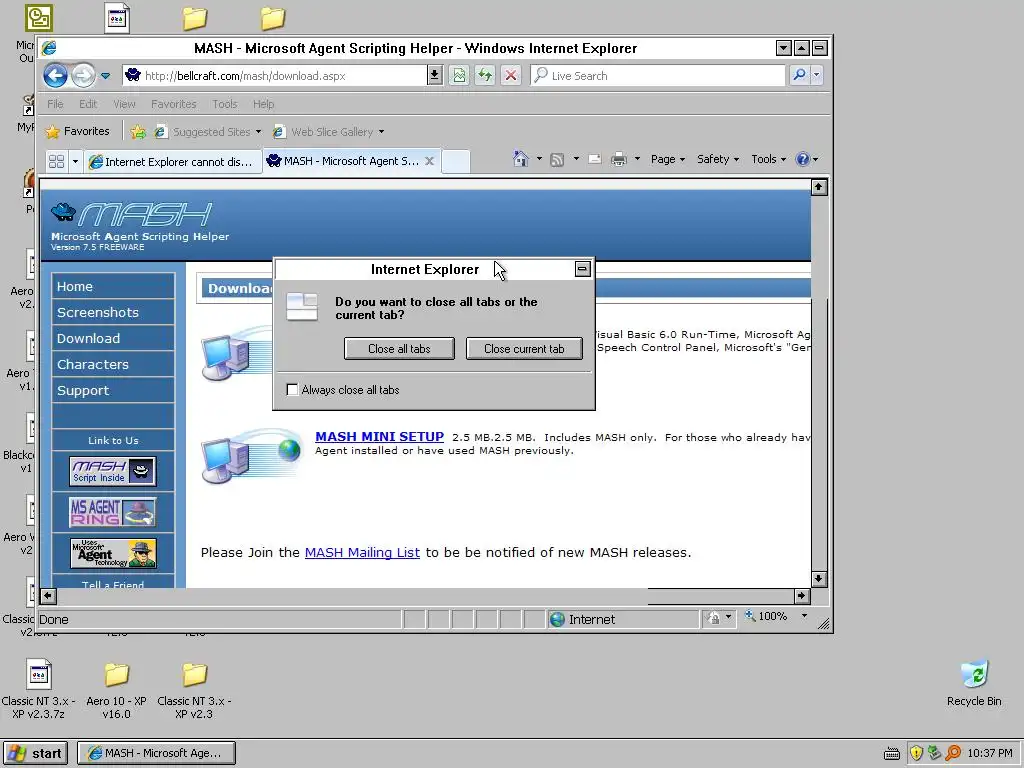Click 'Close all tabs' button
This screenshot has width=1024, height=768.
(x=399, y=349)
